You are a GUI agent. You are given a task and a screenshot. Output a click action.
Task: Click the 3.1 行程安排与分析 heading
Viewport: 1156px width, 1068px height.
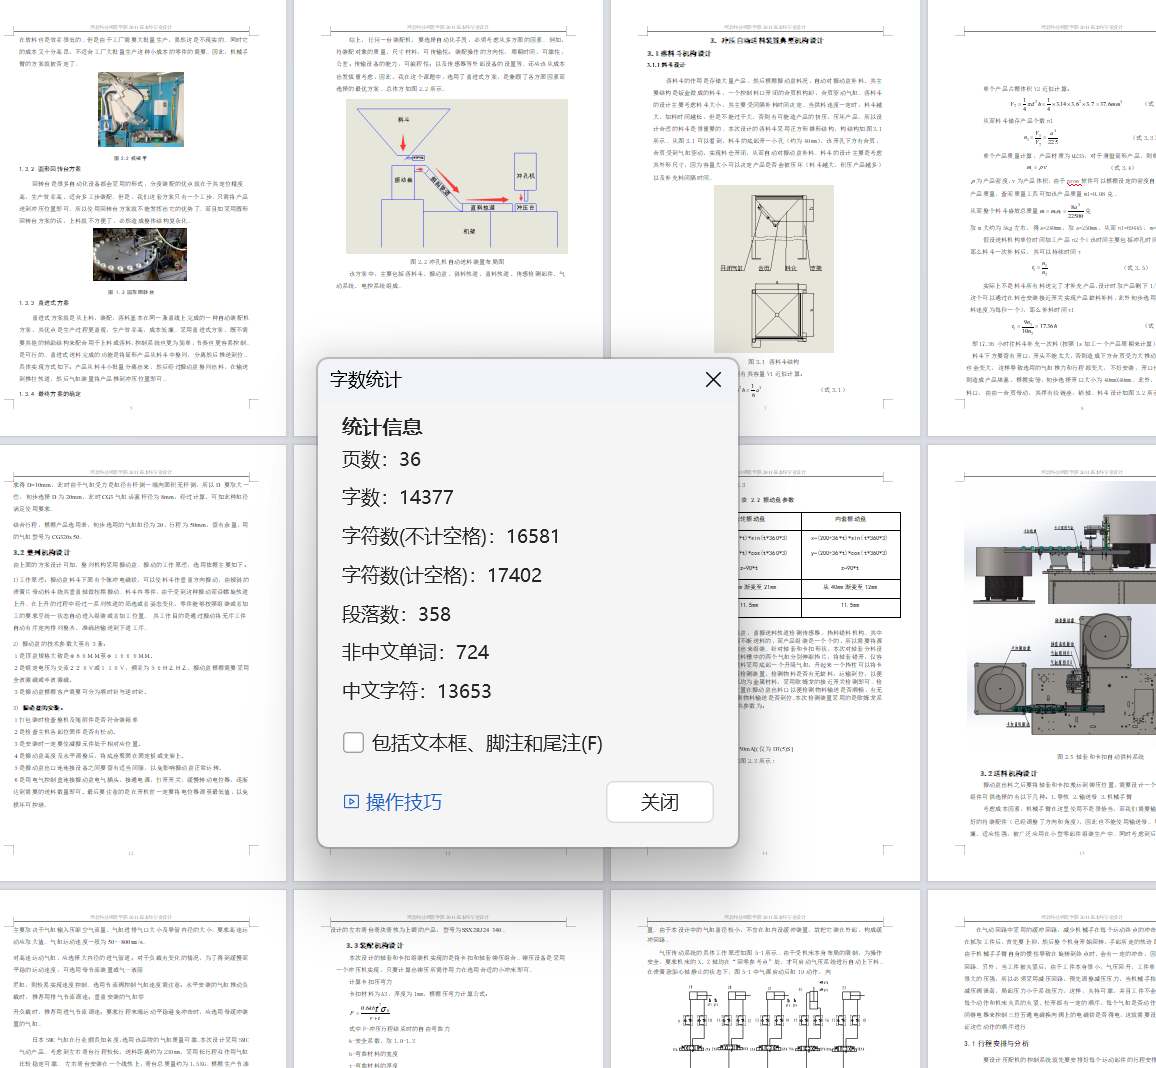(996, 1044)
